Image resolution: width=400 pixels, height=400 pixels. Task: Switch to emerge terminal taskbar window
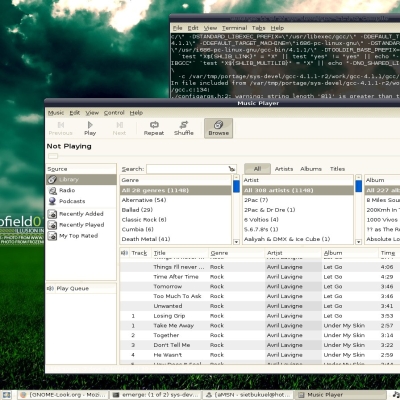[155, 395]
